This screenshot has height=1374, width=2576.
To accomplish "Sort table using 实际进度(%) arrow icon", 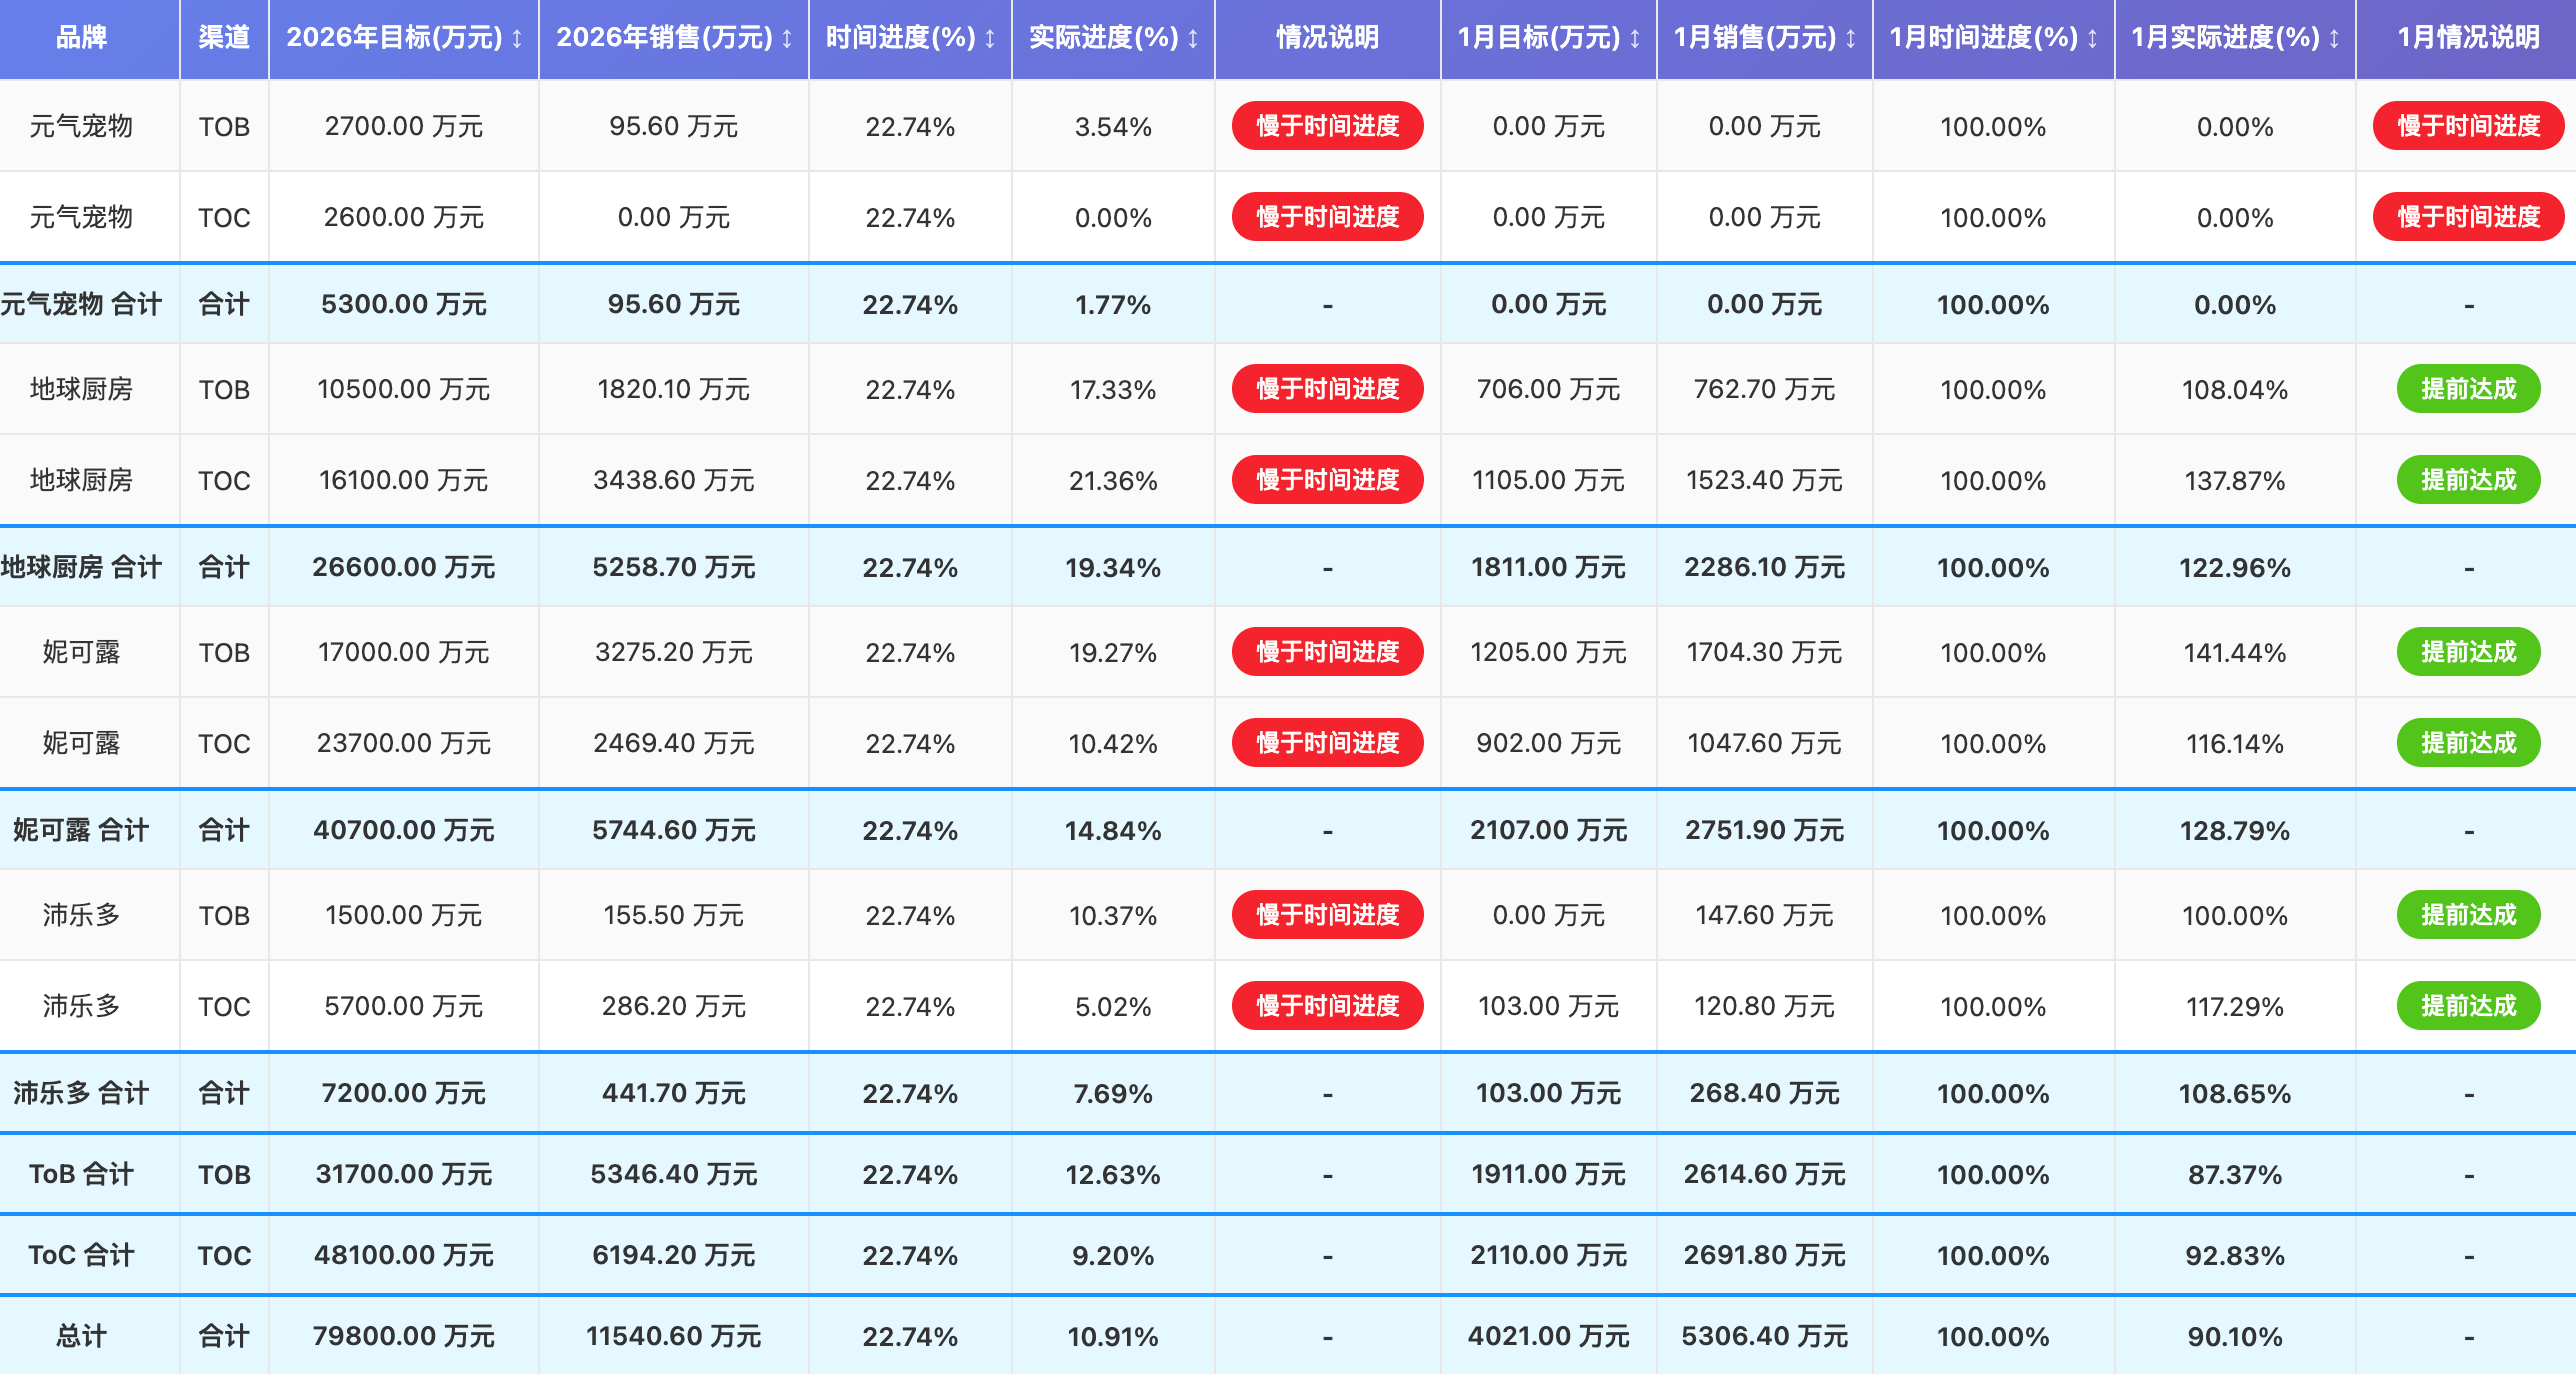I will click(1193, 38).
